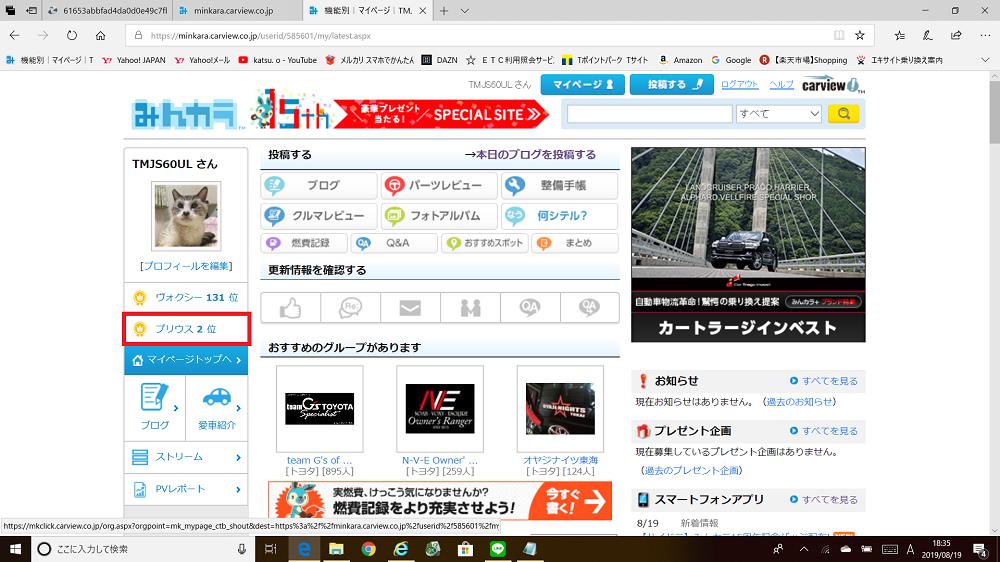Click the Windows Start button
Image resolution: width=1000 pixels, height=562 pixels.
click(15, 549)
